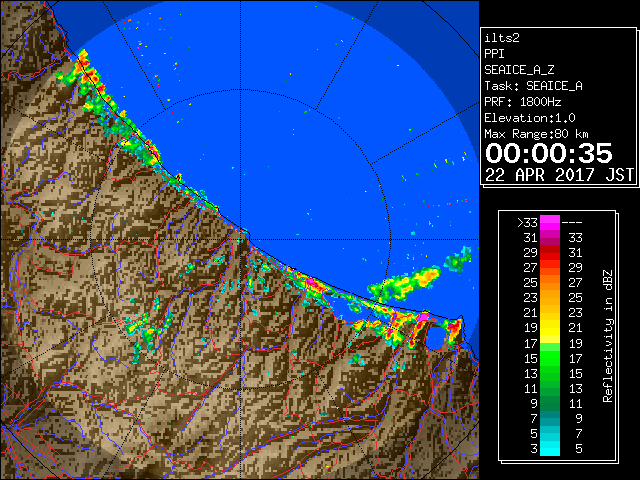The width and height of the screenshot is (640, 480).
Task: Click the yellow 19-21 dBZ legend swatch
Action: (x=550, y=328)
